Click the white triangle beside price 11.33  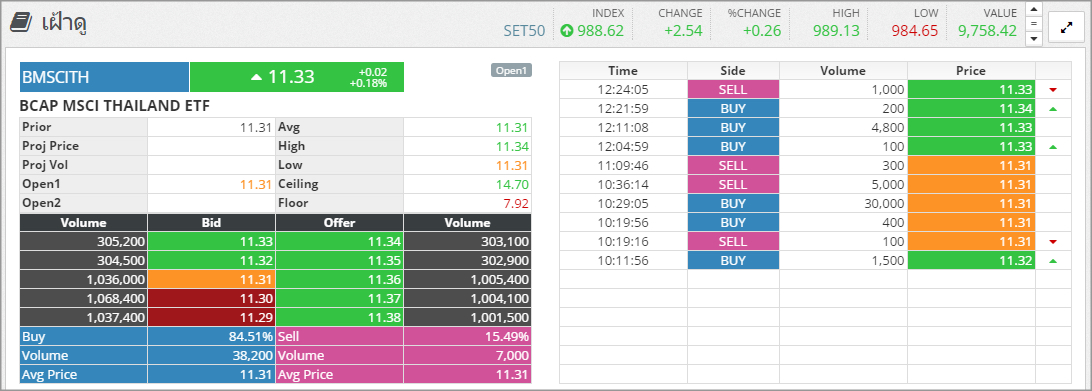coord(256,77)
